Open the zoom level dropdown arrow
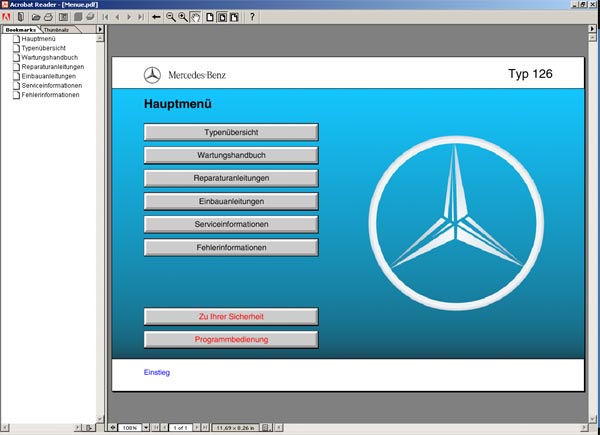This screenshot has width=600, height=435. tap(146, 427)
